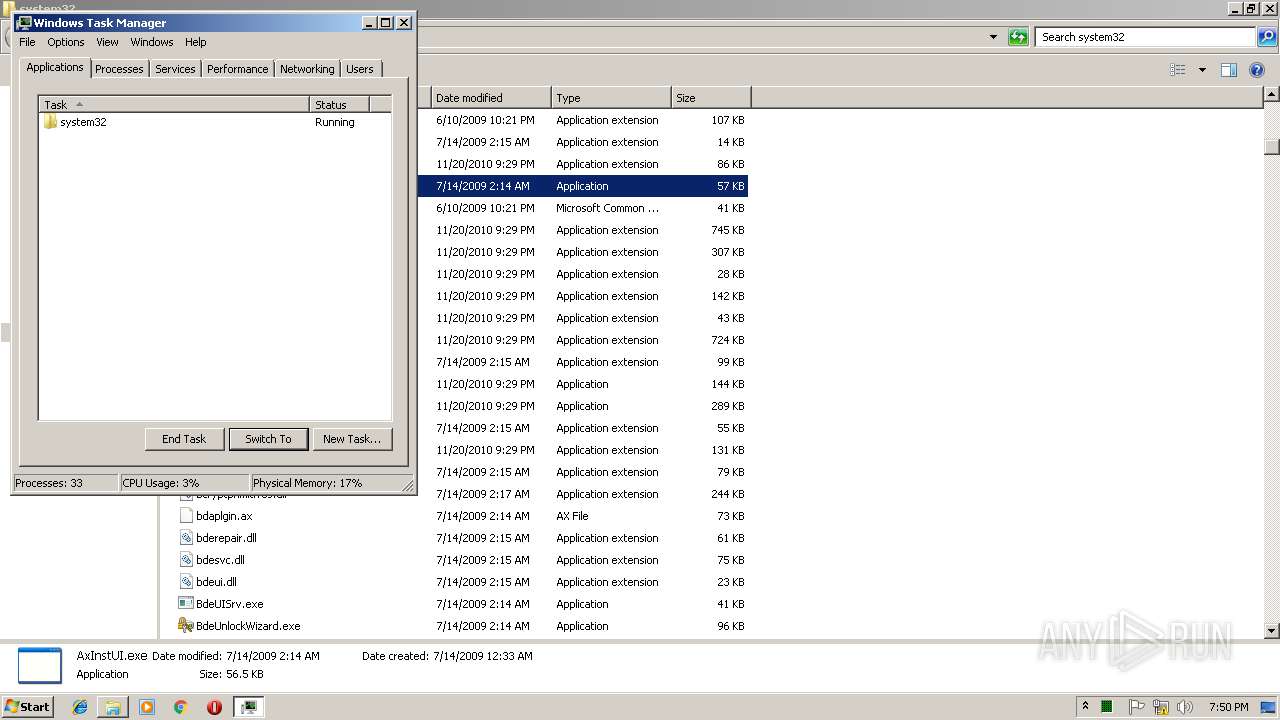Viewport: 1280px width, 720px height.
Task: Switch to the Users tab
Action: 360,69
